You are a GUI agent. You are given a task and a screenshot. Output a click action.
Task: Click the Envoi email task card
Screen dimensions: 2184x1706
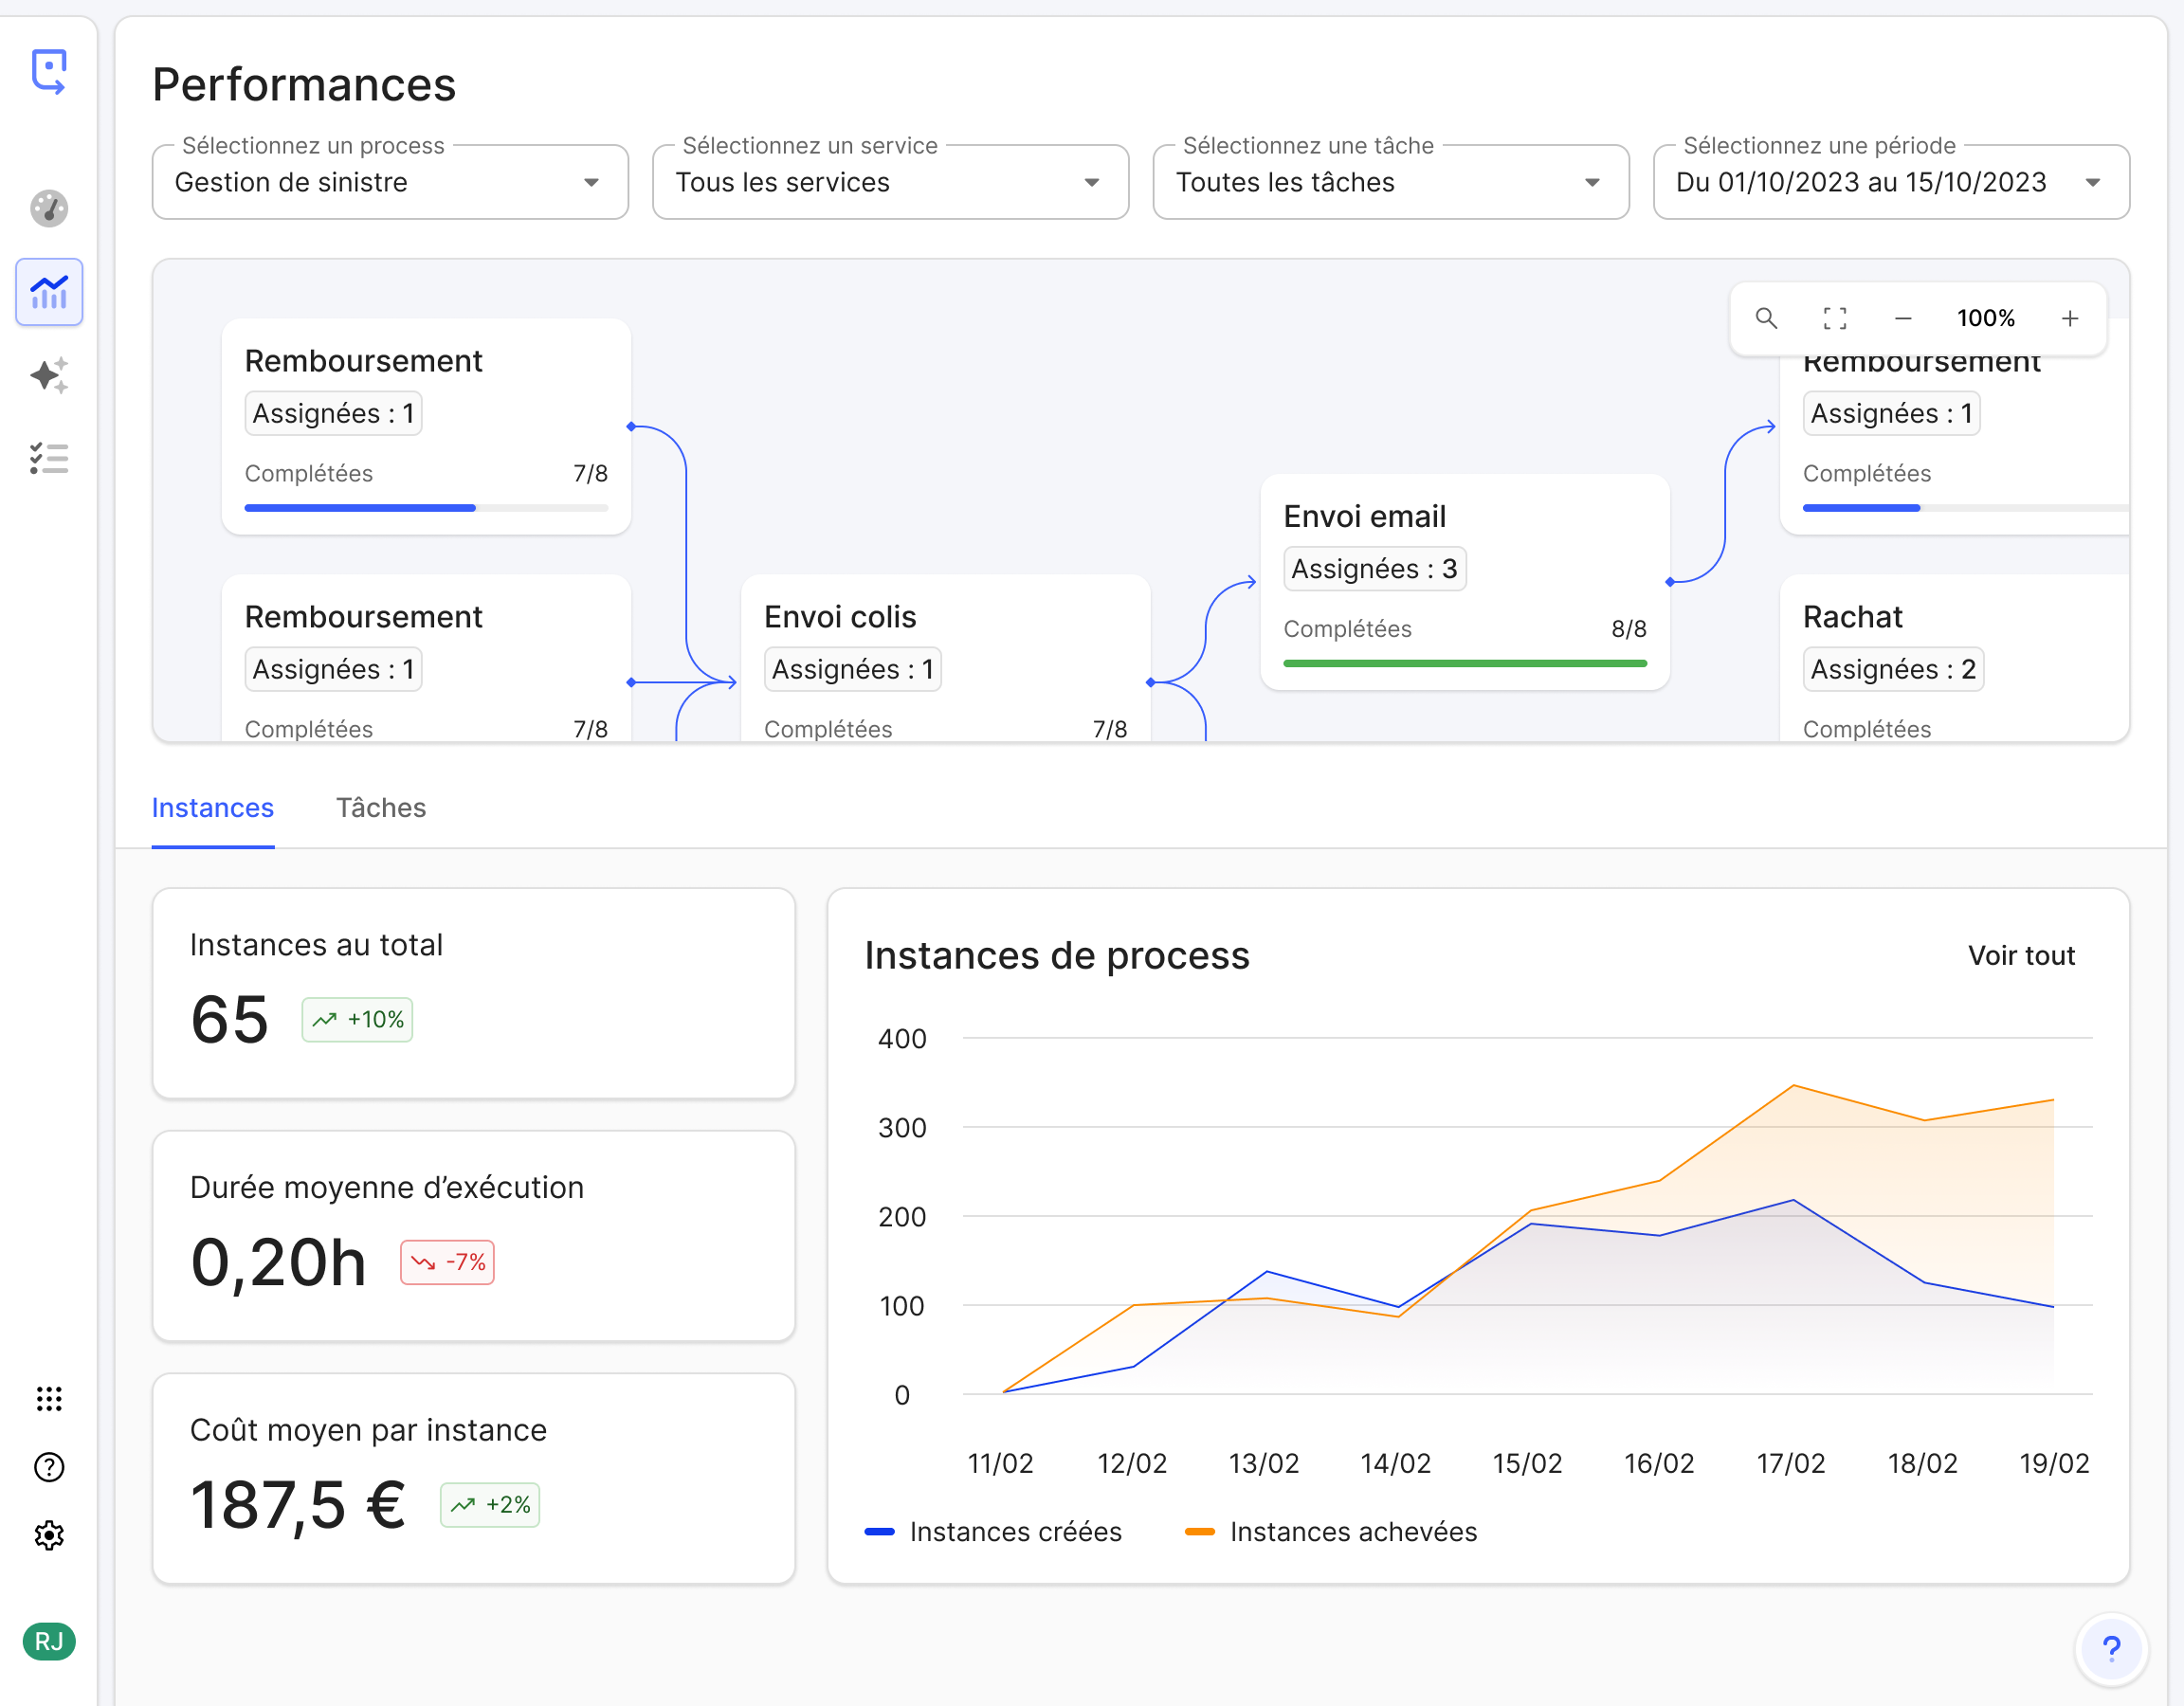(1464, 580)
